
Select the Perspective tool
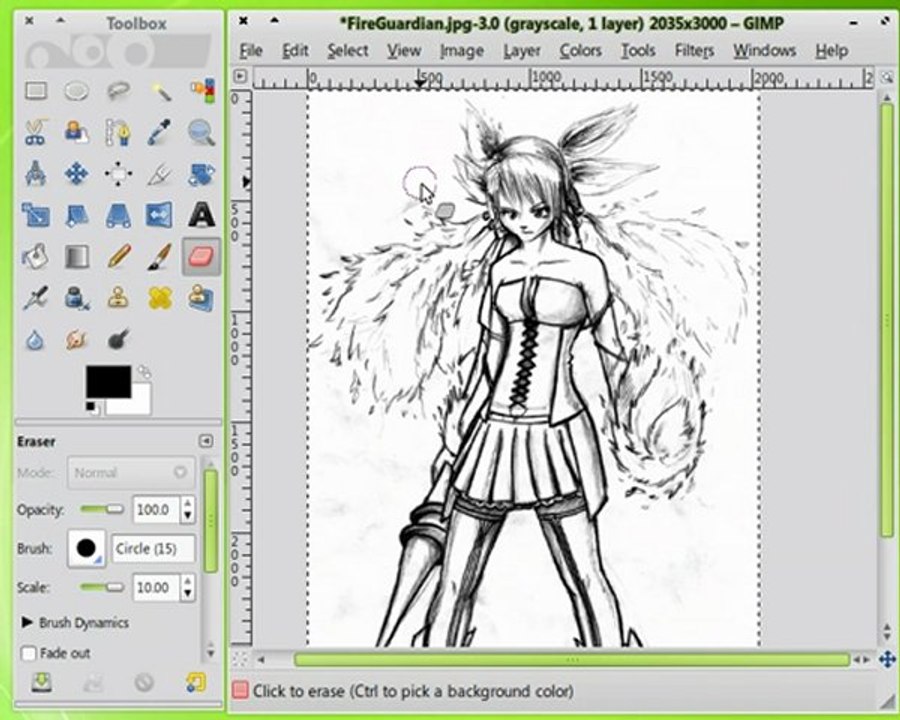click(118, 215)
